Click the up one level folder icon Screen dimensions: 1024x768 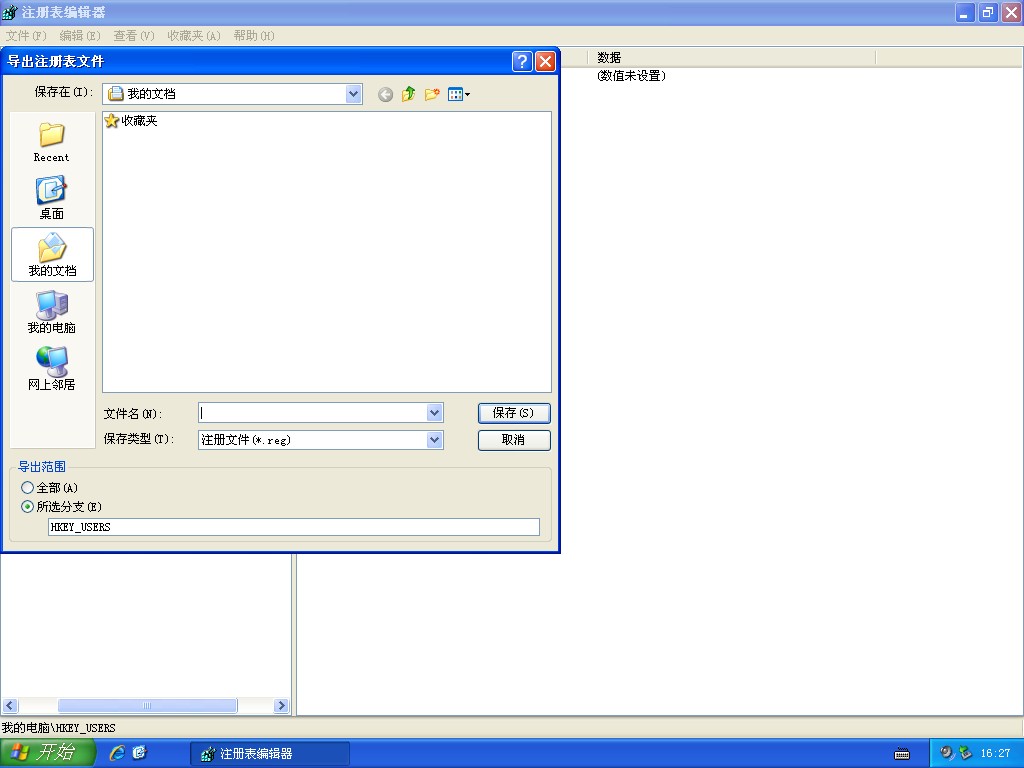(409, 95)
